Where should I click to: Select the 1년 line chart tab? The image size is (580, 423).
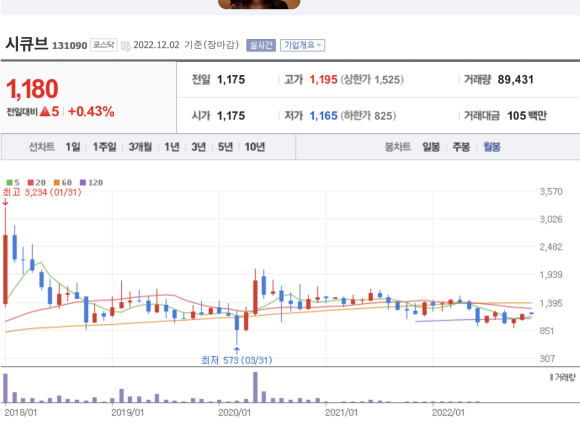point(172,147)
